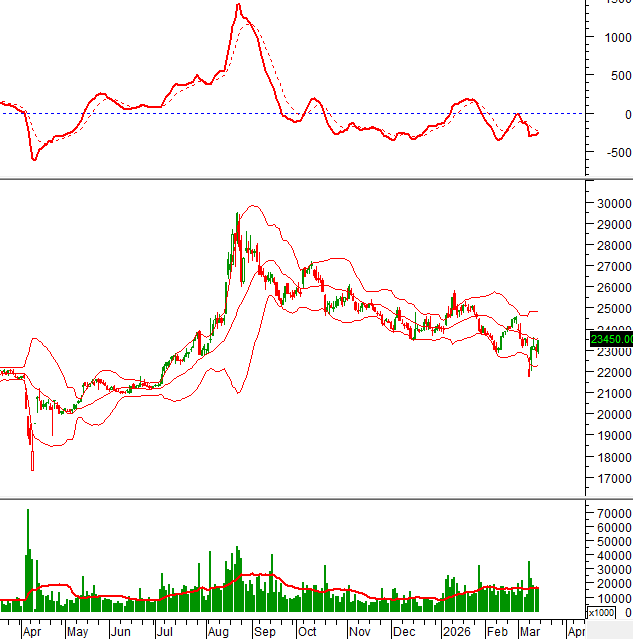The height and width of the screenshot is (639, 633).
Task: Click the 29000 level on the price axis
Action: pos(610,224)
